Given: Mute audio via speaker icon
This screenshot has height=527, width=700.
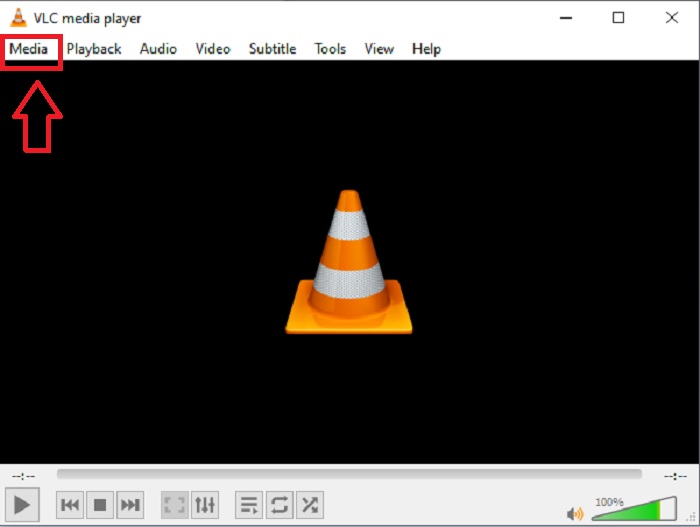Looking at the screenshot, I should tap(575, 513).
